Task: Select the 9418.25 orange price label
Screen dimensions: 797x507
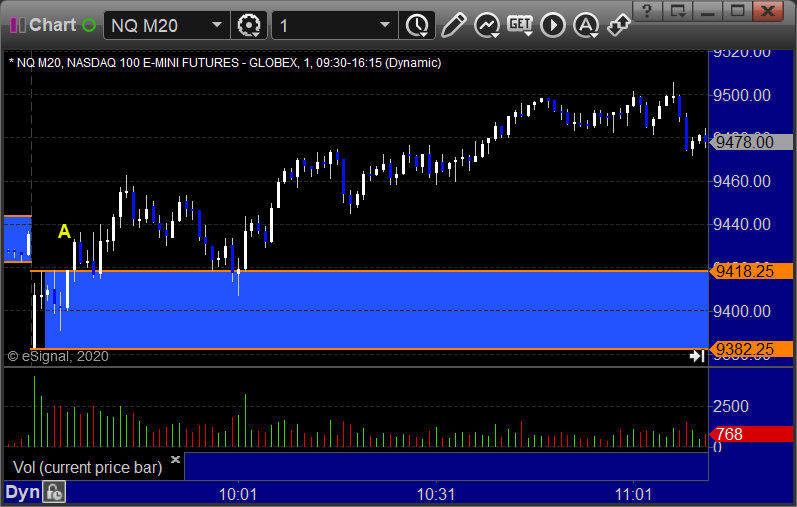Action: [x=751, y=271]
